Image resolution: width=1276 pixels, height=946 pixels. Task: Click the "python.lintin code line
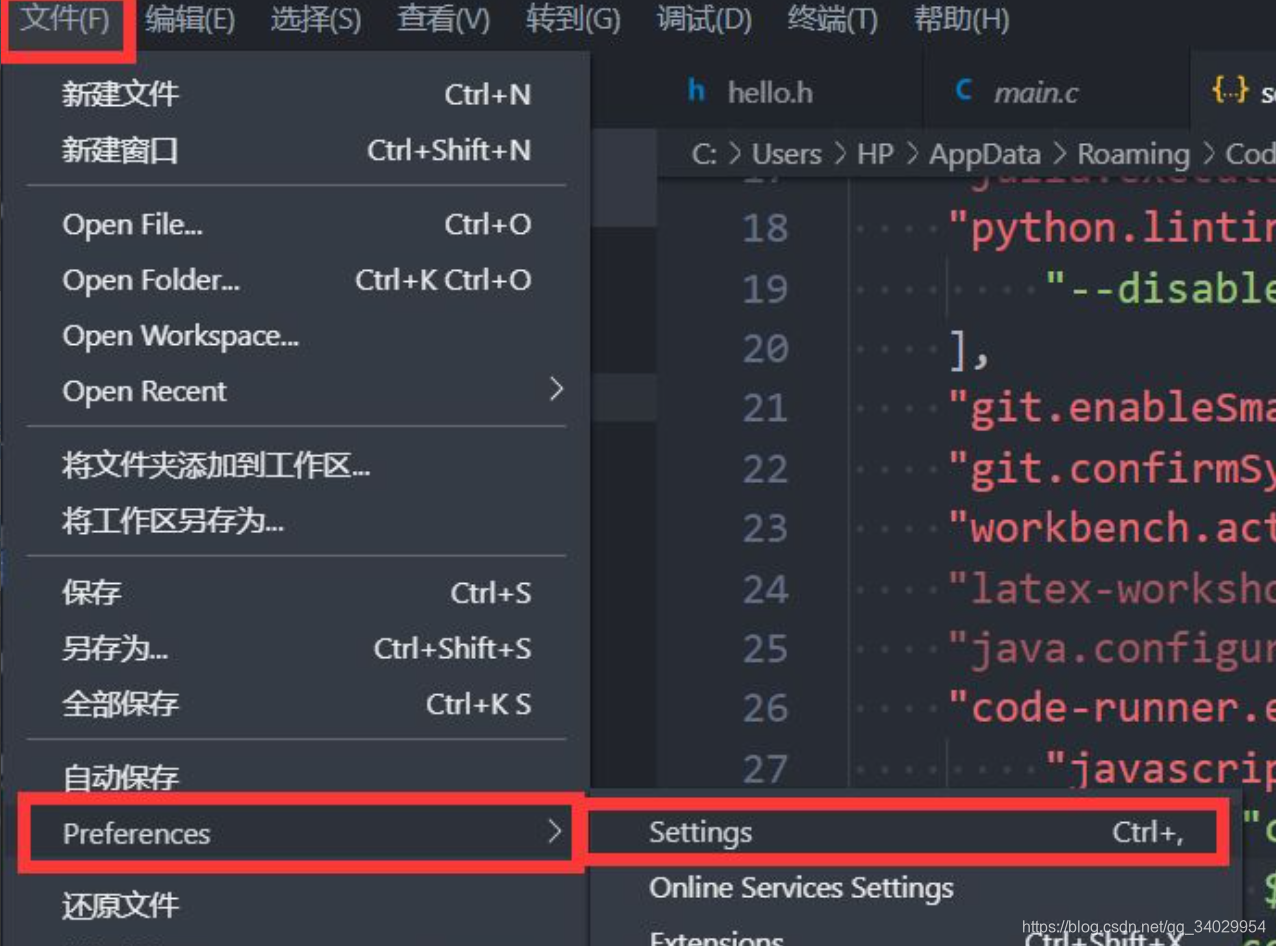point(1111,229)
